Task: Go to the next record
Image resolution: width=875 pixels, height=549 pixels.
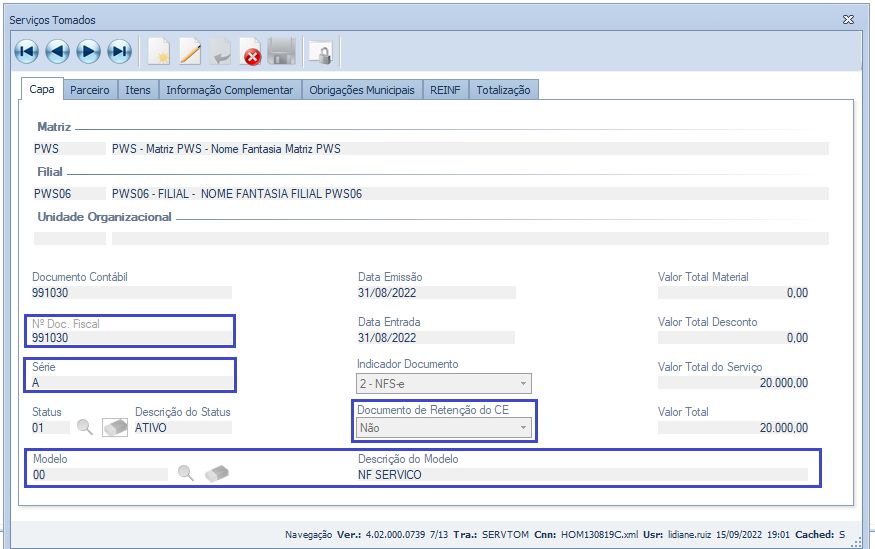Action: pyautogui.click(x=89, y=51)
